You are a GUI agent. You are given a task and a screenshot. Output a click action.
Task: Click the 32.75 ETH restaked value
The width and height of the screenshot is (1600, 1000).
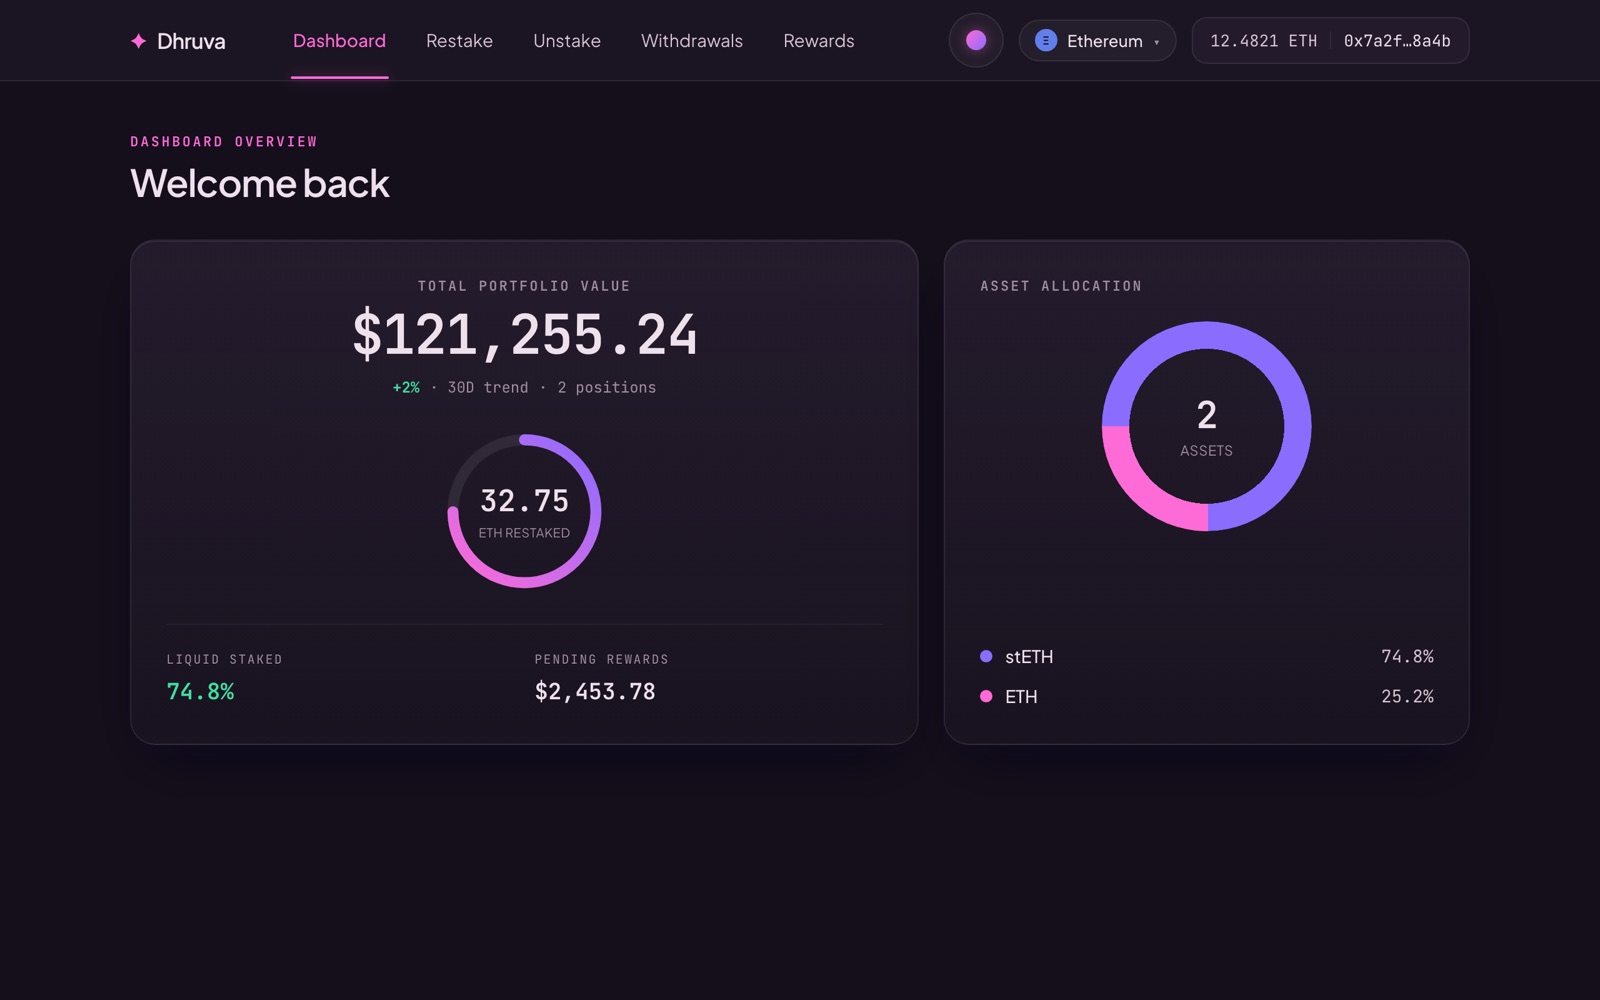coord(524,500)
